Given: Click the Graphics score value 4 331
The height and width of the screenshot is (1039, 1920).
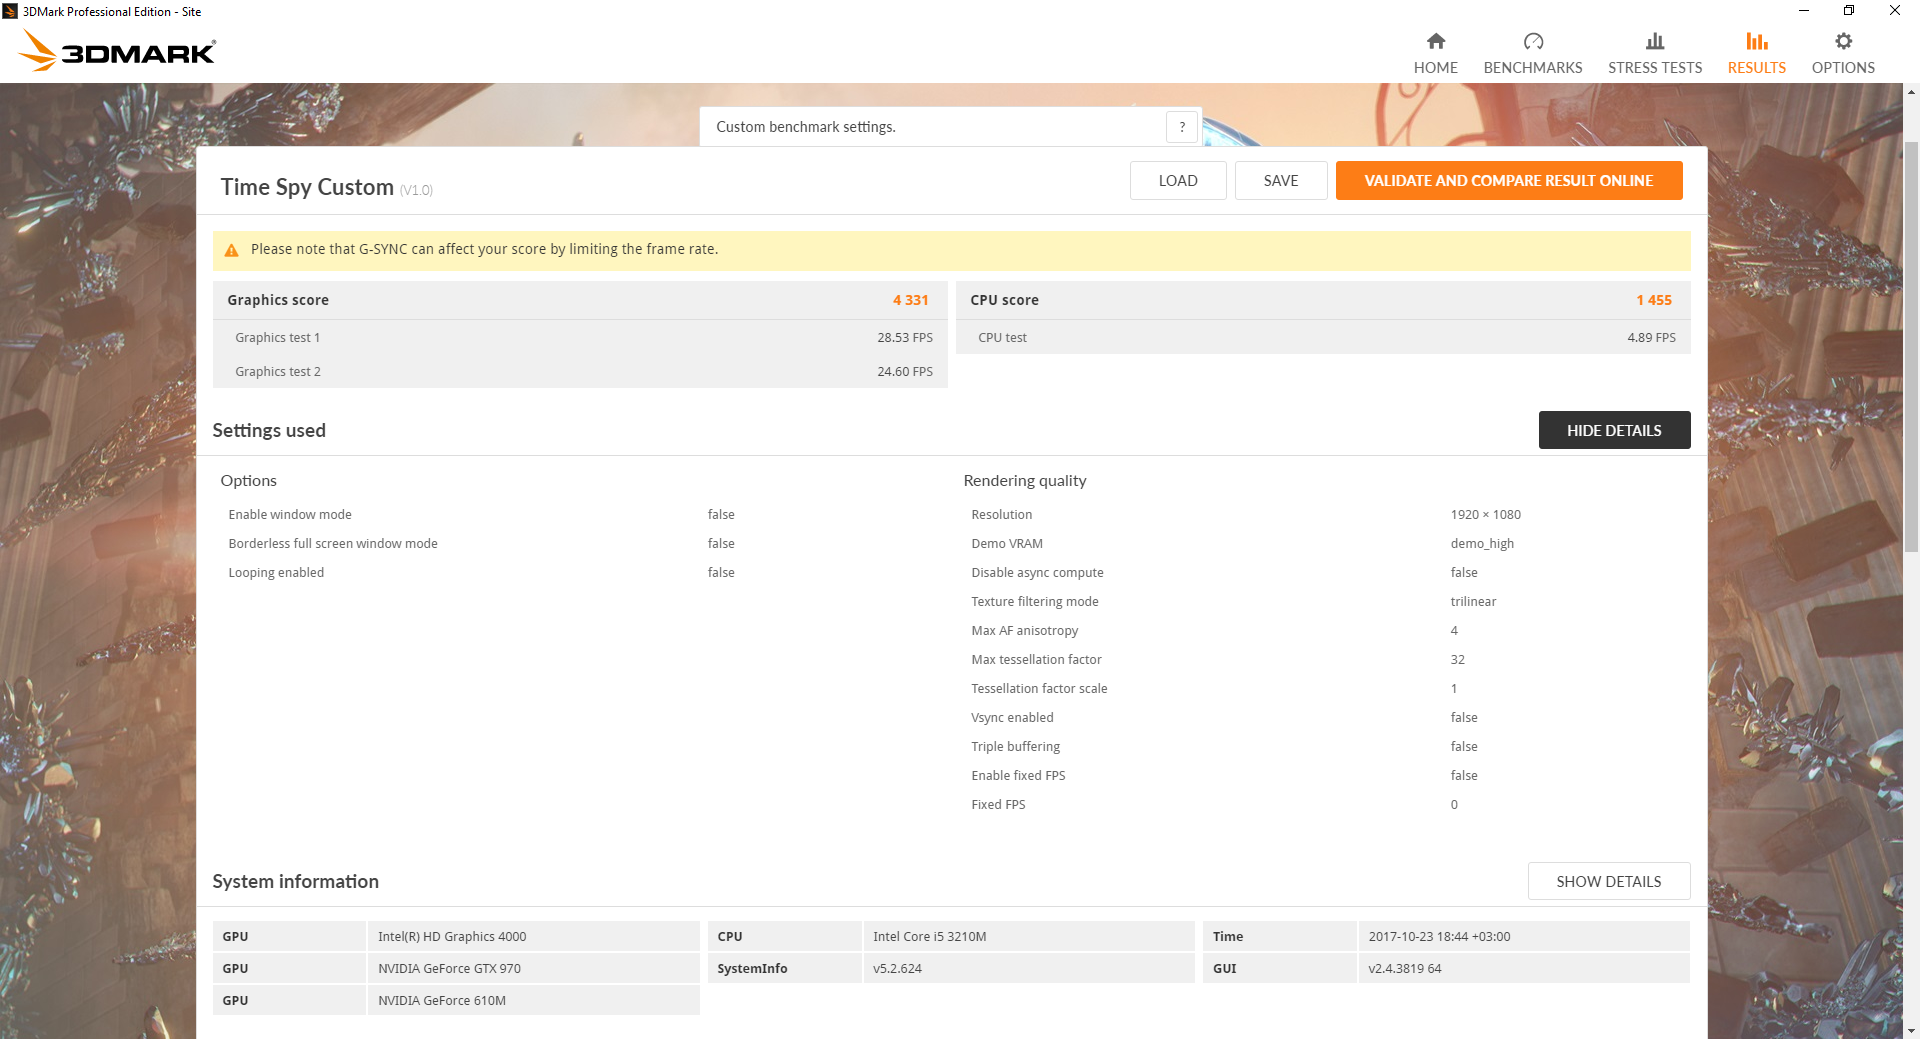Looking at the screenshot, I should pyautogui.click(x=911, y=300).
